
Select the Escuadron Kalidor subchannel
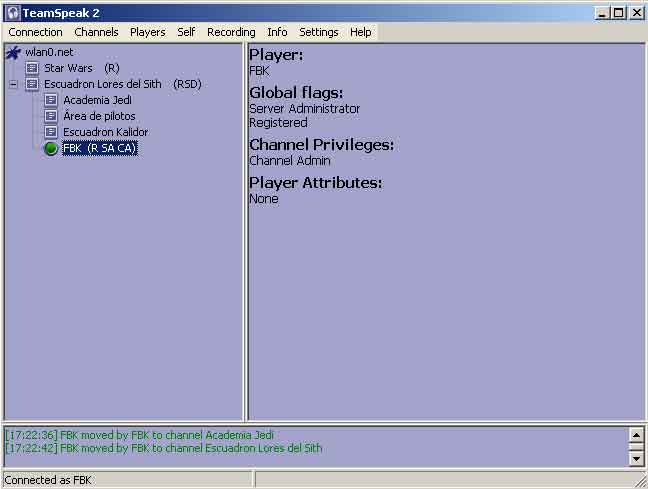pos(105,132)
